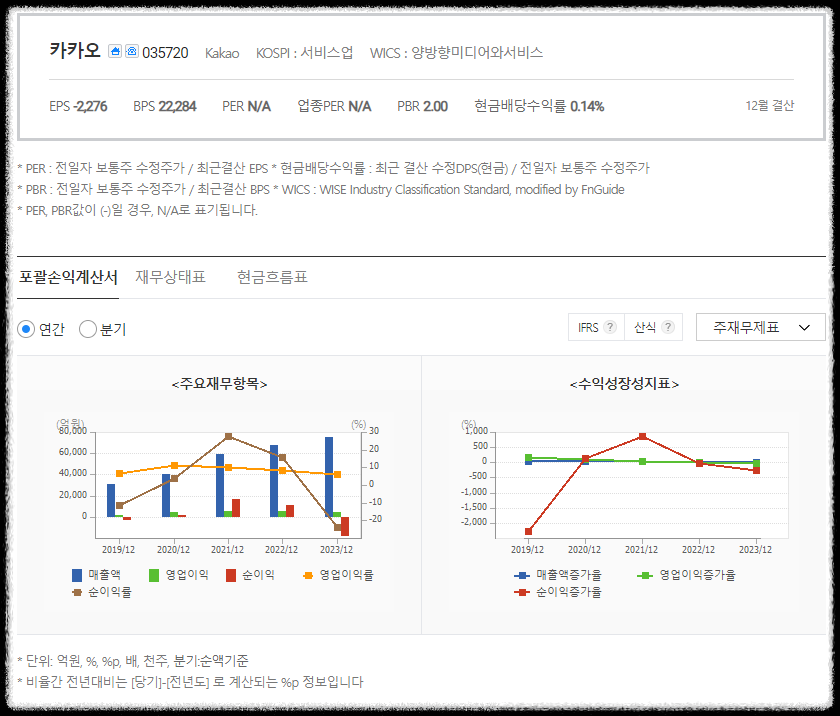Toggle the 매출액 legend swatch
840x716 pixels.
coord(77,575)
